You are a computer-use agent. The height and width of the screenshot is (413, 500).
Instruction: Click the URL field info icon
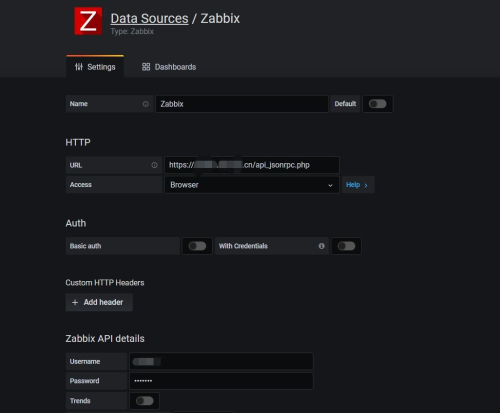tap(154, 165)
